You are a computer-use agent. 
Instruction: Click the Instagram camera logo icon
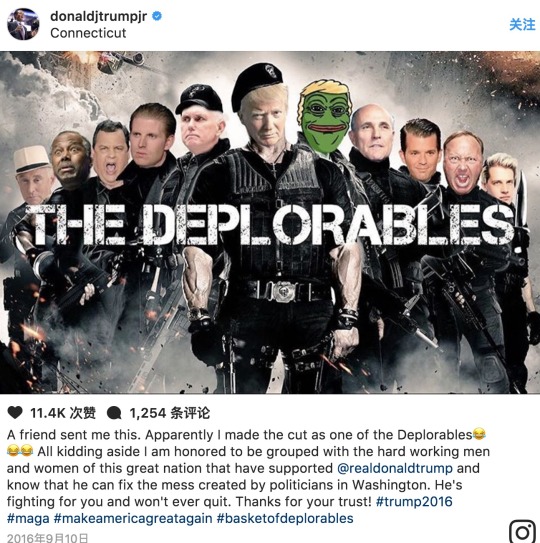pyautogui.click(x=523, y=531)
